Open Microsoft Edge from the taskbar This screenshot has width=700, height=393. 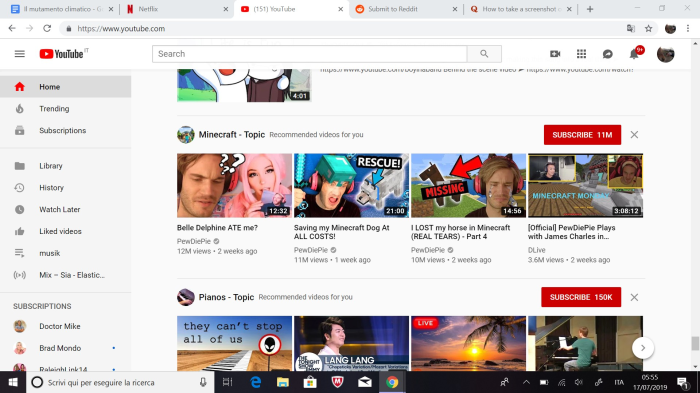click(x=255, y=382)
